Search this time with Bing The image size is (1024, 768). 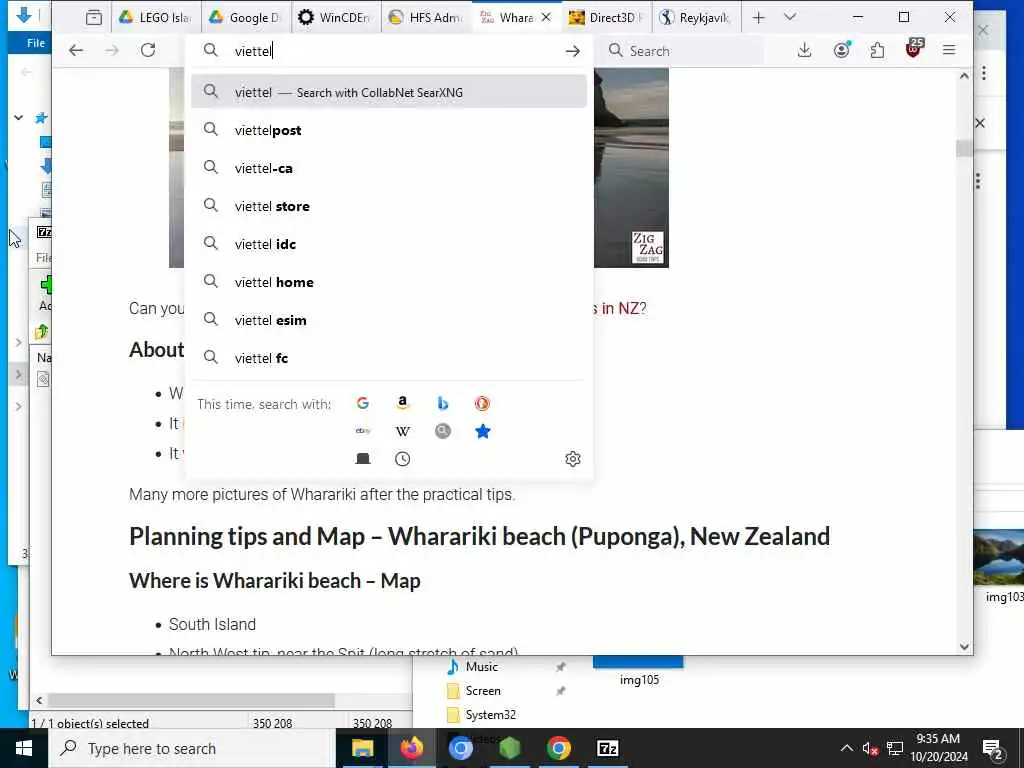443,404
